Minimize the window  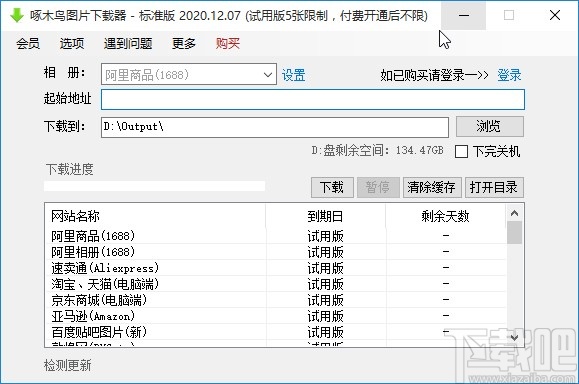(464, 15)
